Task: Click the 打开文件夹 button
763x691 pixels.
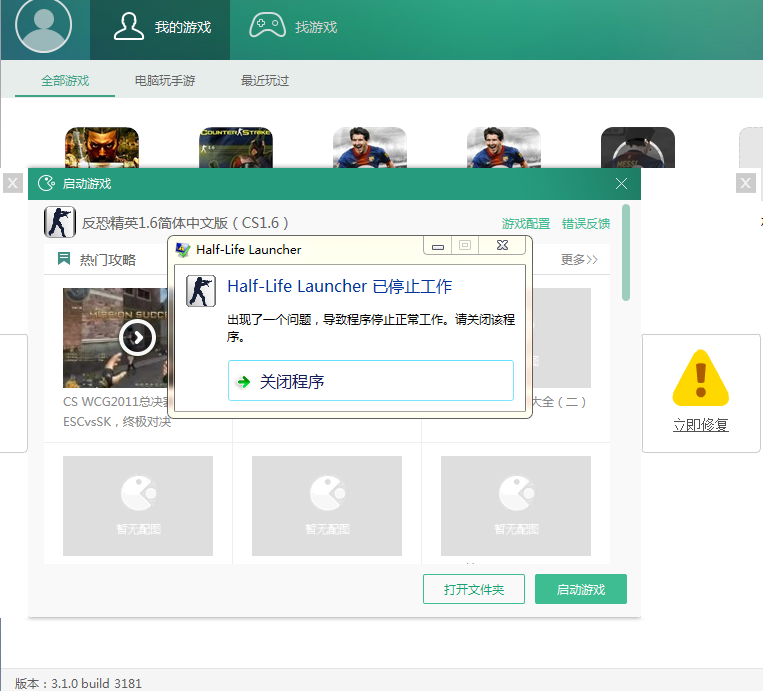Action: tap(474, 589)
